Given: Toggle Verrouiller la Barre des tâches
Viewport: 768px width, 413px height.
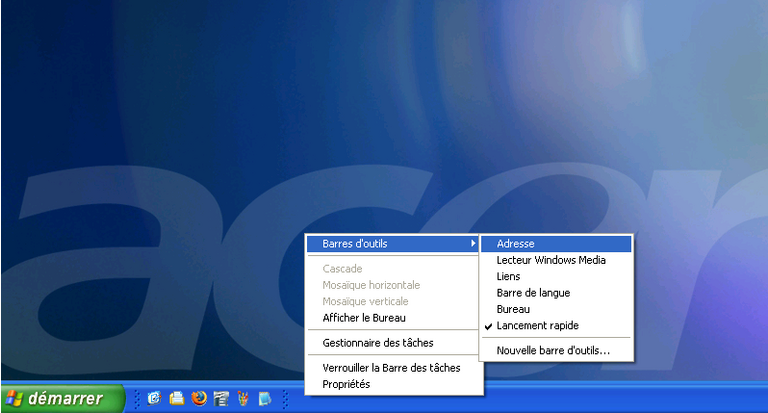Looking at the screenshot, I should pos(392,368).
